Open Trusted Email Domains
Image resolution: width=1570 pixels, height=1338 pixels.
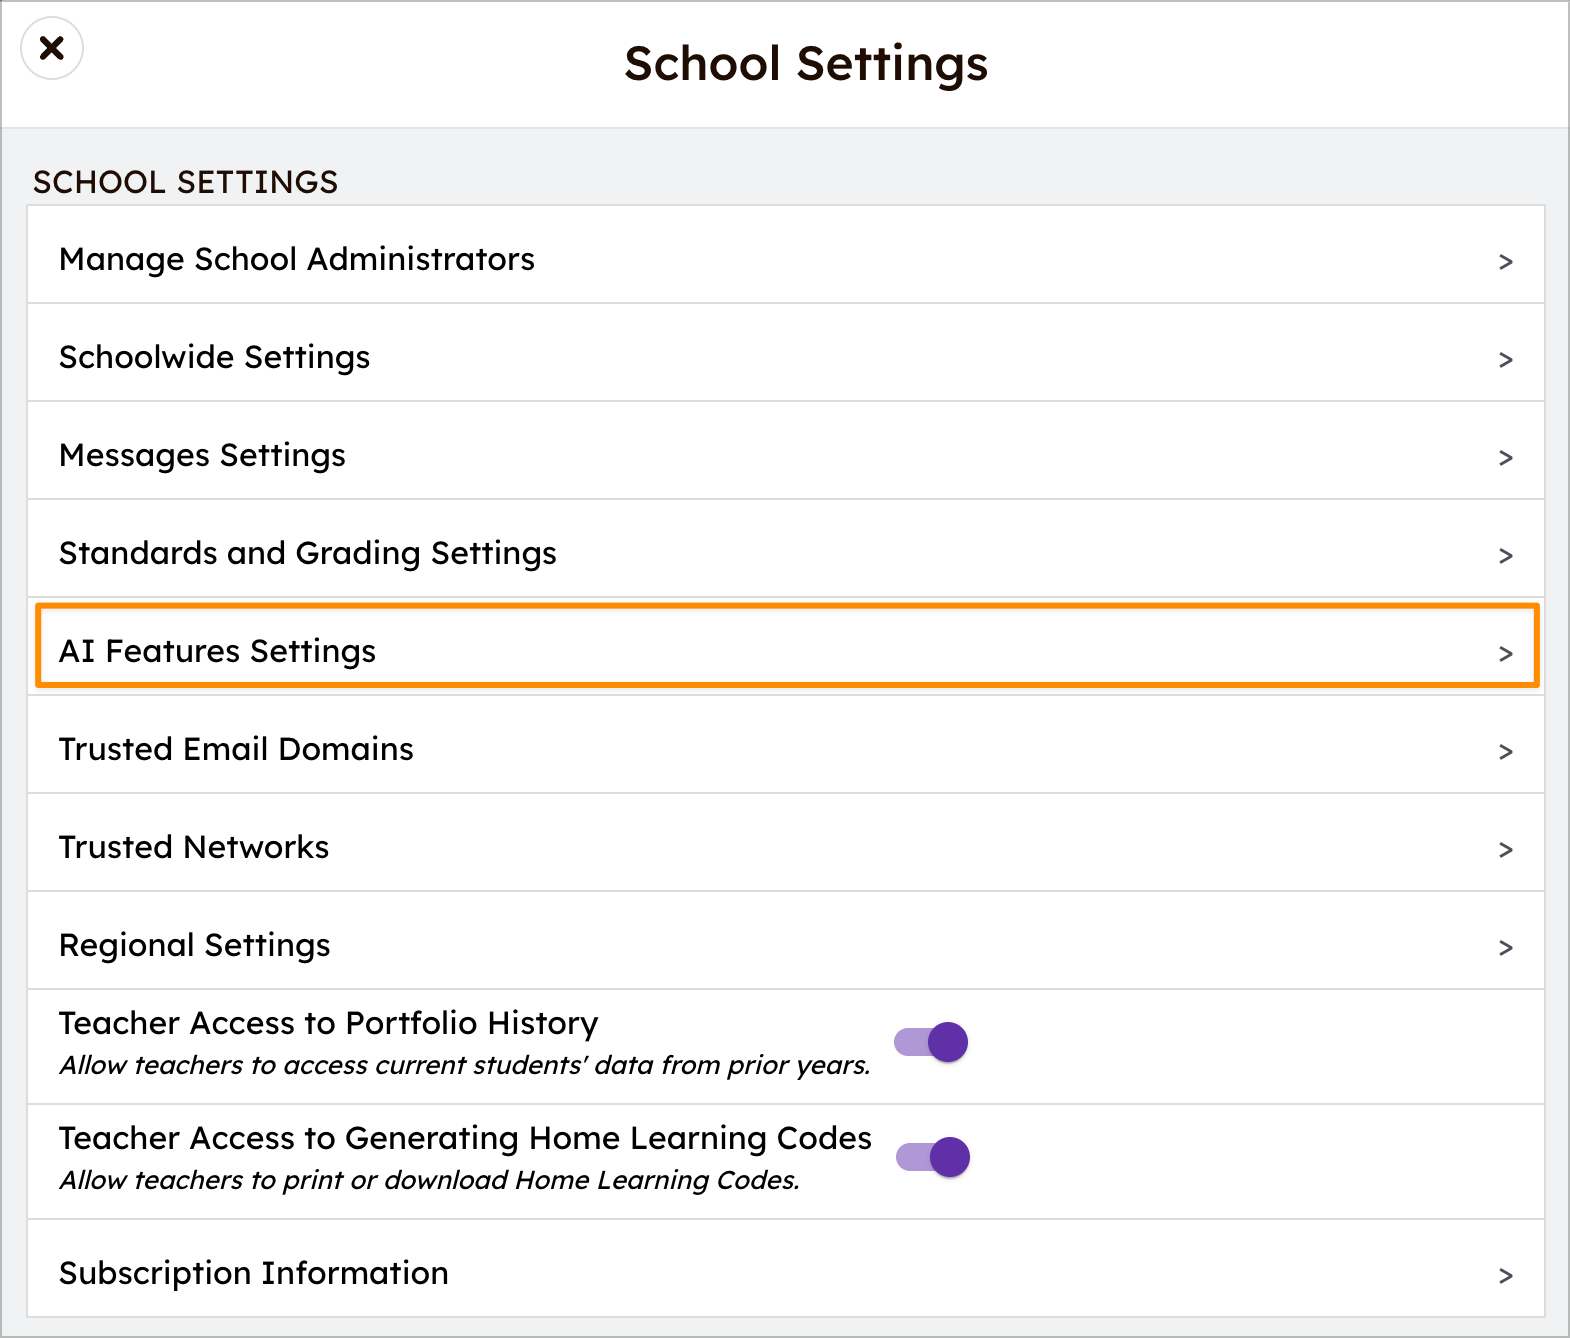click(x=237, y=749)
